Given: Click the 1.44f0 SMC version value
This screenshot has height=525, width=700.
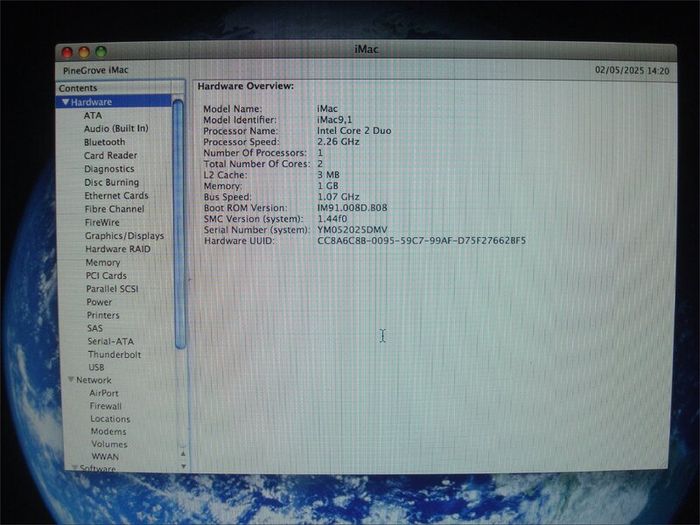Looking at the screenshot, I should [332, 219].
